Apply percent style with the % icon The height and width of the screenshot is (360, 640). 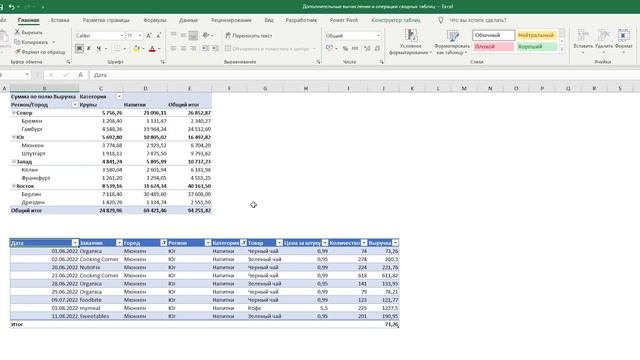pos(345,49)
